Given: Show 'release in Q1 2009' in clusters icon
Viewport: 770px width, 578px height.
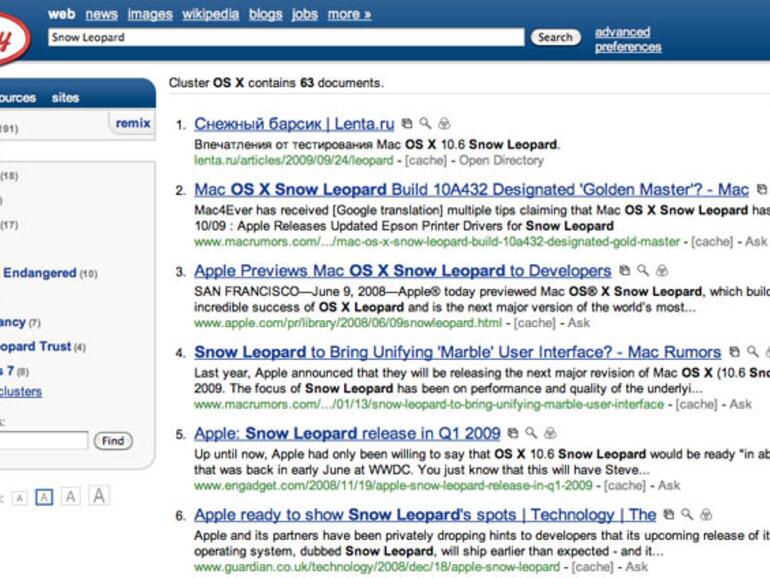Looking at the screenshot, I should tap(550, 433).
